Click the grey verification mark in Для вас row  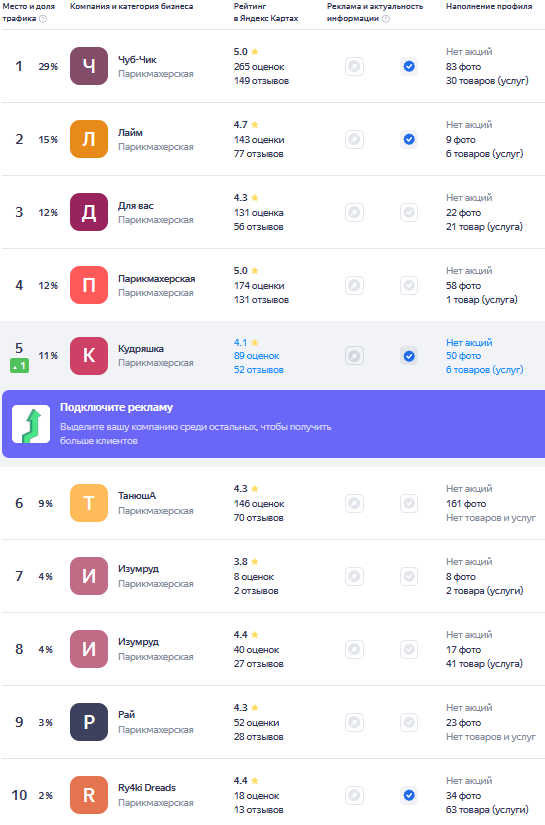[x=409, y=213]
